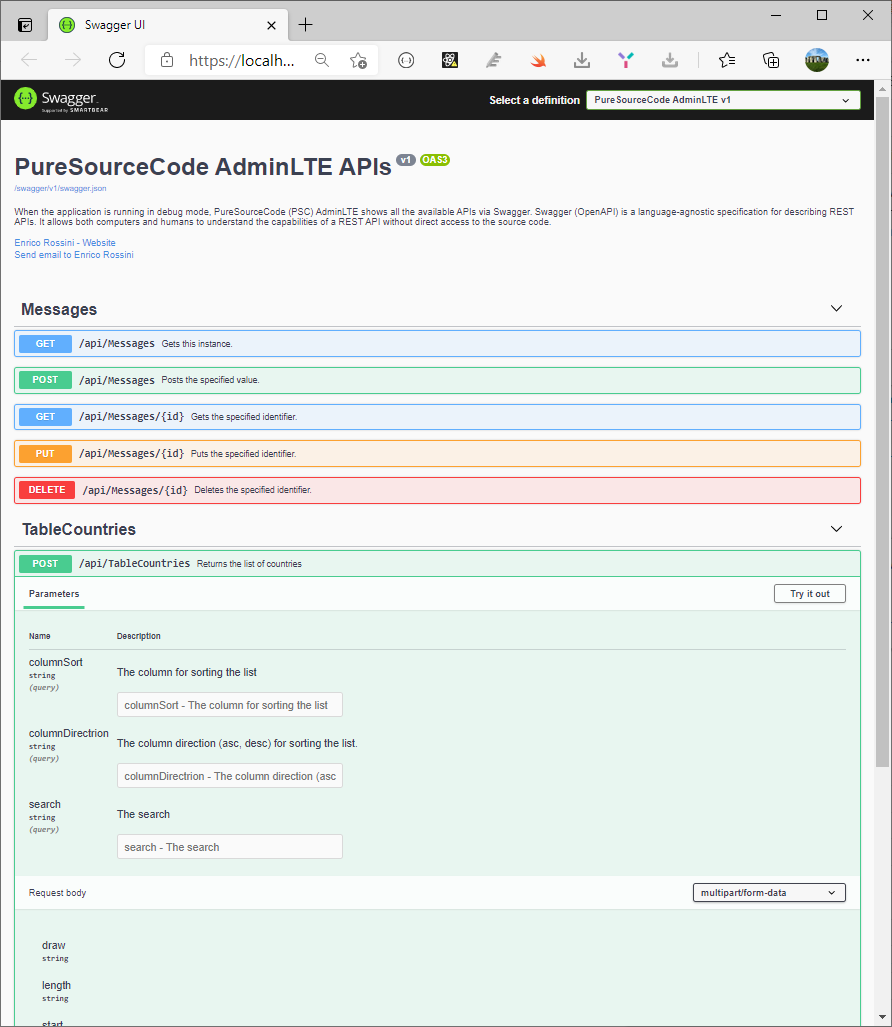Collapse the TableCountries section chevron
892x1027 pixels.
pyautogui.click(x=836, y=529)
